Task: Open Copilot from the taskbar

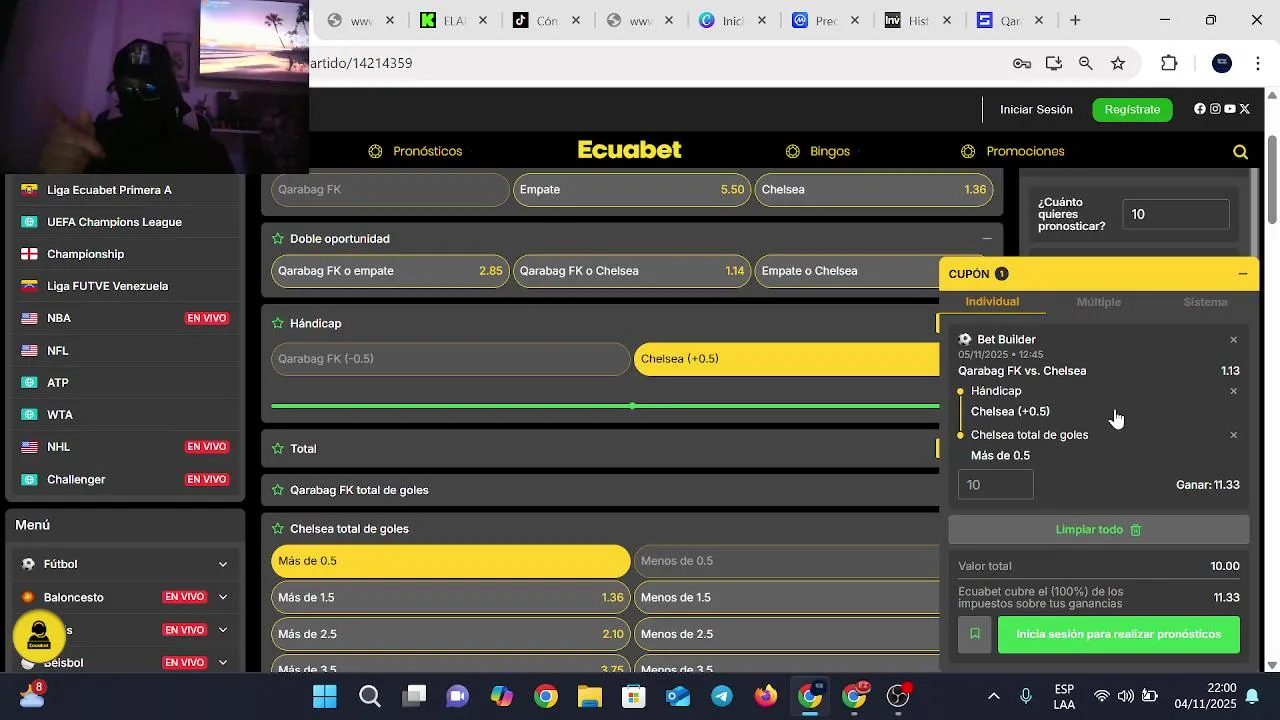Action: click(501, 696)
